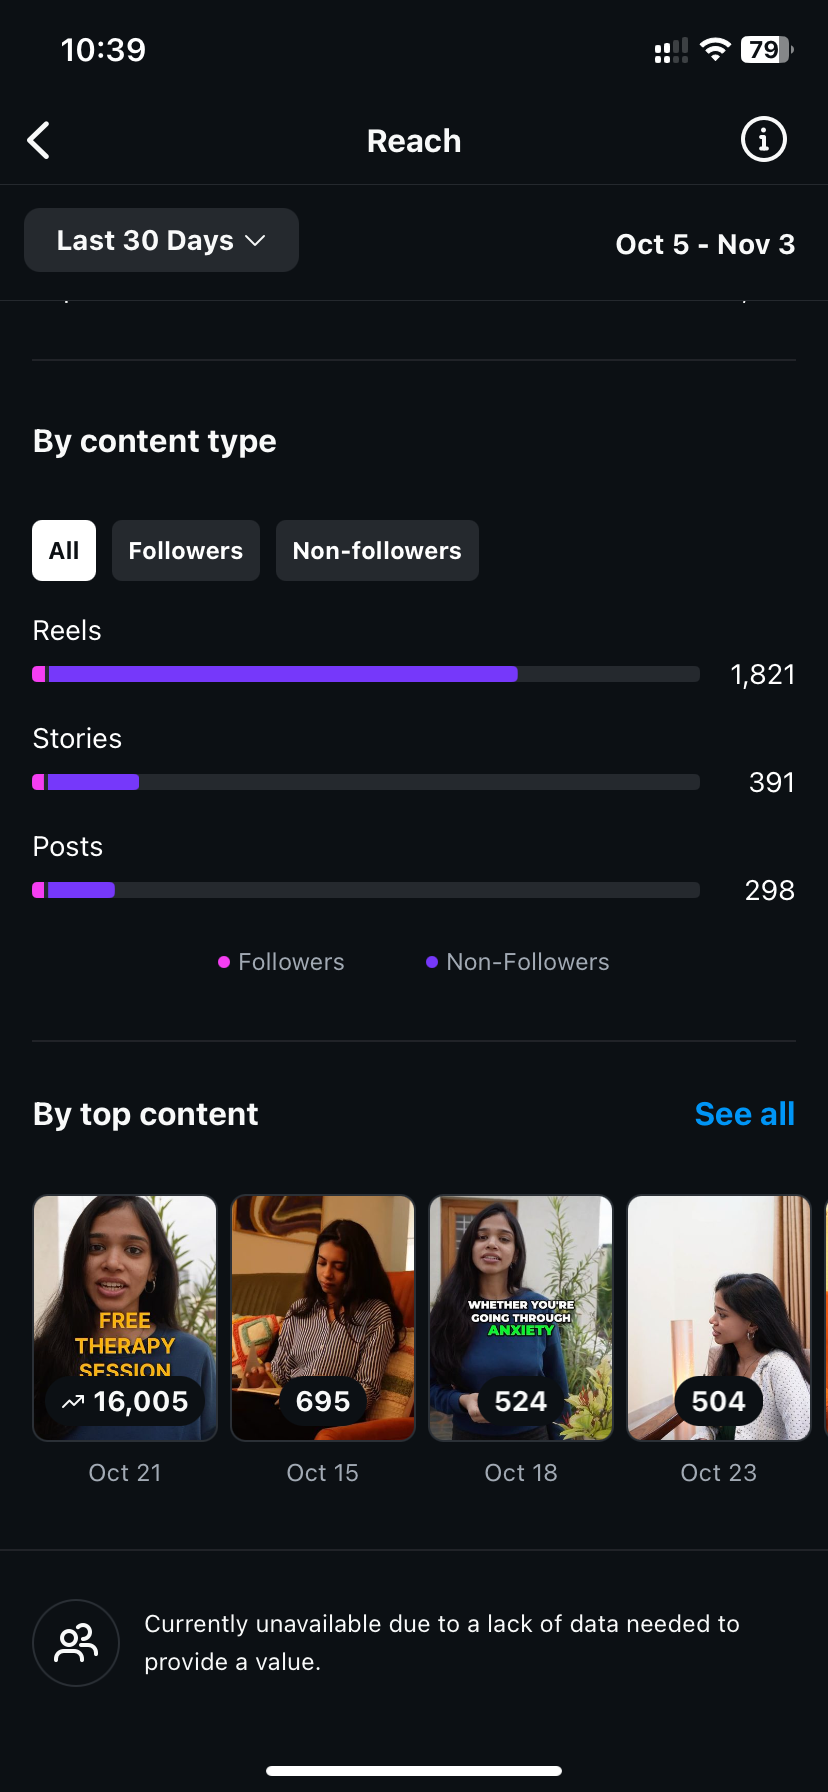Tap the audience people icon
The width and height of the screenshot is (828, 1792).
pyautogui.click(x=76, y=1643)
